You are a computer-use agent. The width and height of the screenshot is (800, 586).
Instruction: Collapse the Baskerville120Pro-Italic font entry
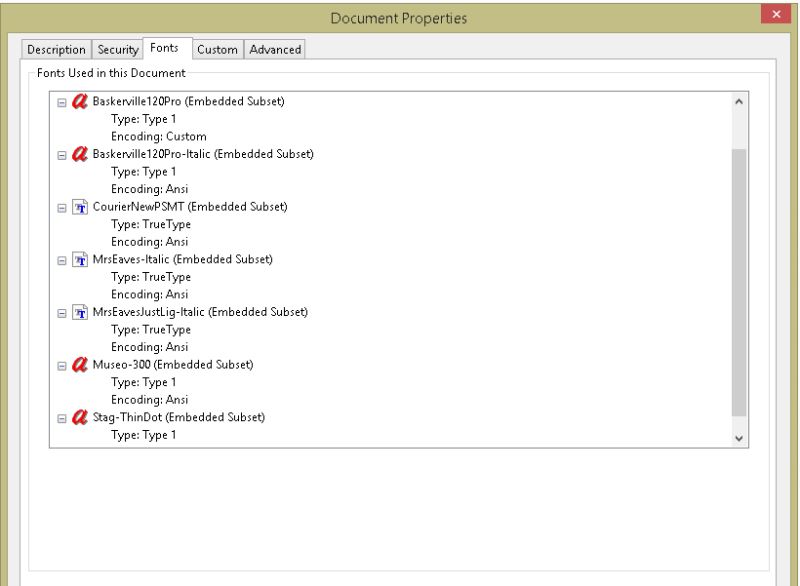pos(62,155)
